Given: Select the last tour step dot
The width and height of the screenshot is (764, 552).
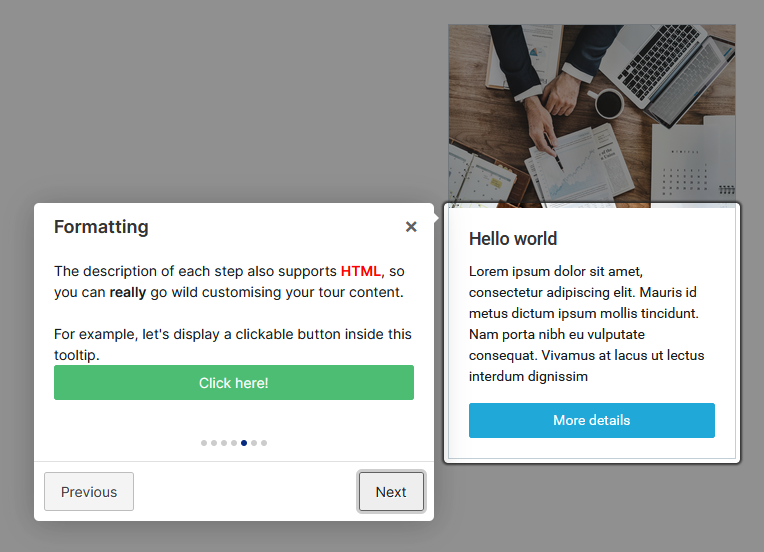Looking at the screenshot, I should tap(264, 443).
